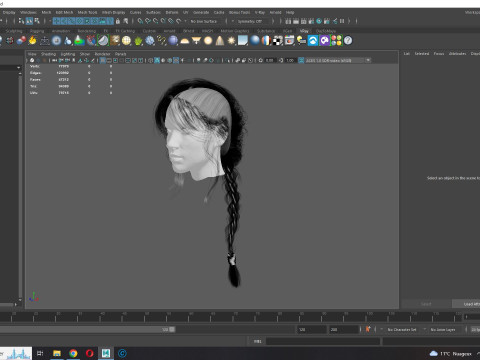The width and height of the screenshot is (480, 360).
Task: Click the question mark shelf icon
Action: [x=348, y=41]
